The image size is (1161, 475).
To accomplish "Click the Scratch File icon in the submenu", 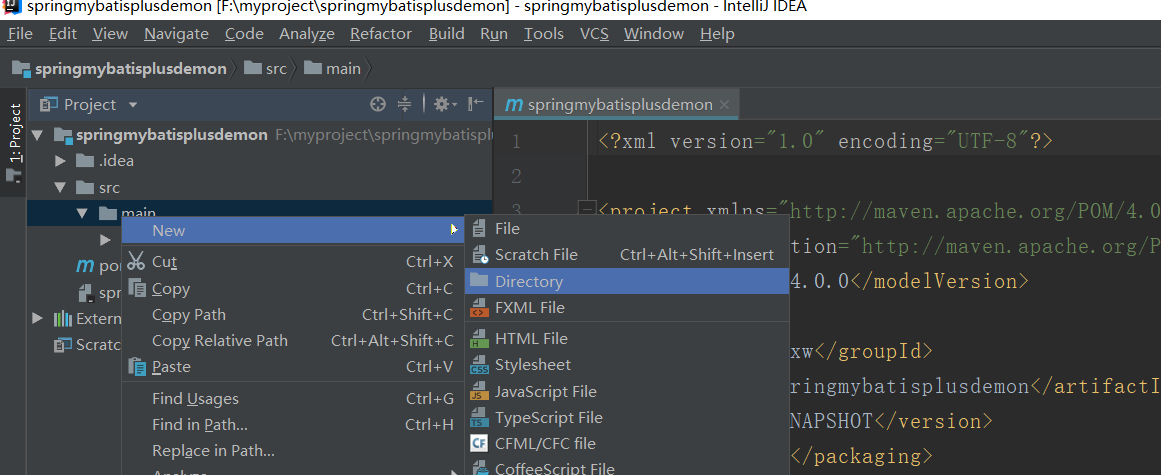I will [x=480, y=255].
